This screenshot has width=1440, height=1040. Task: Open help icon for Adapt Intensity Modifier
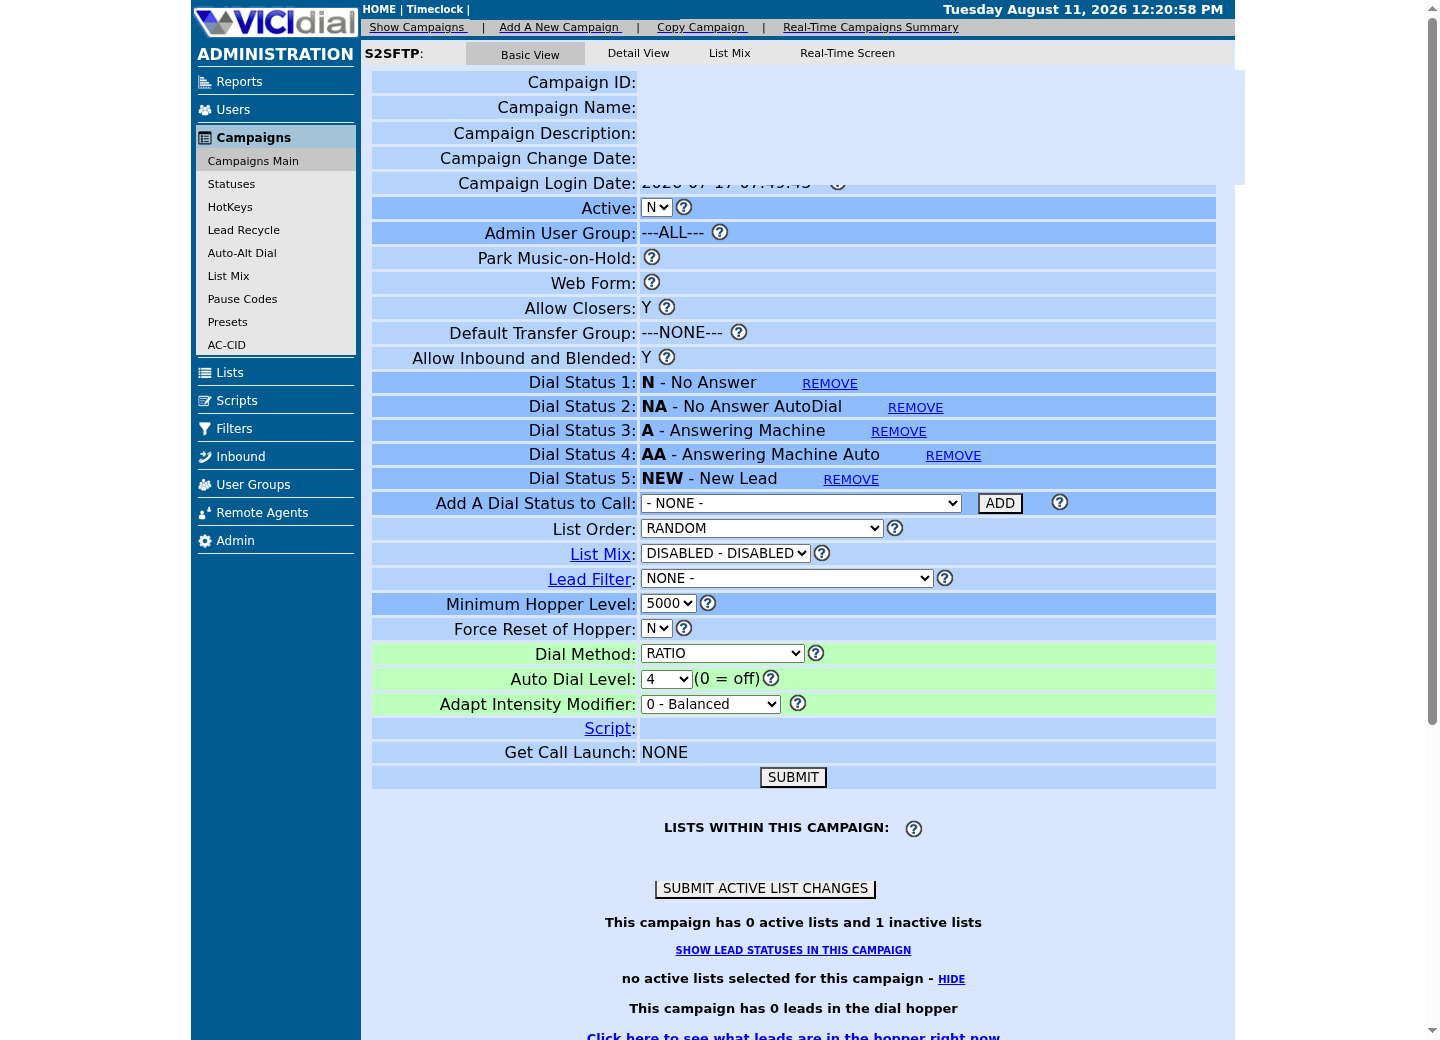point(798,703)
